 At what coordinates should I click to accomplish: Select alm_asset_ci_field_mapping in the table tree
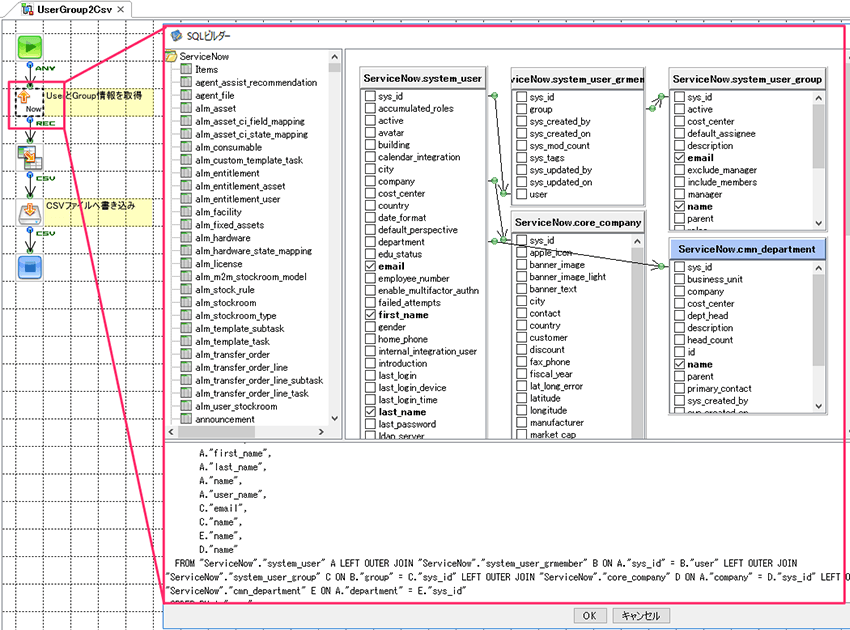(x=250, y=121)
